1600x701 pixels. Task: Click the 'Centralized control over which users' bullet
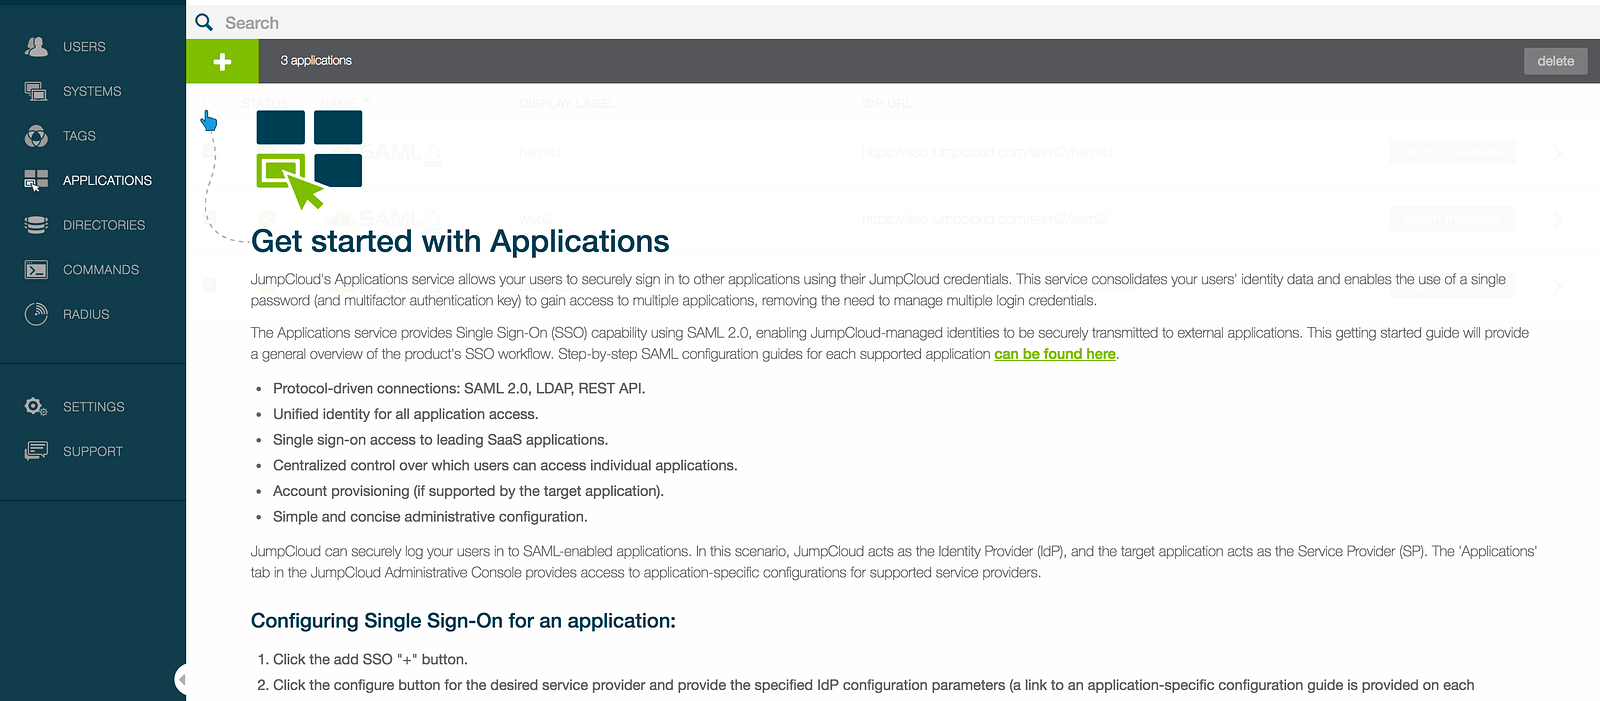click(x=505, y=465)
